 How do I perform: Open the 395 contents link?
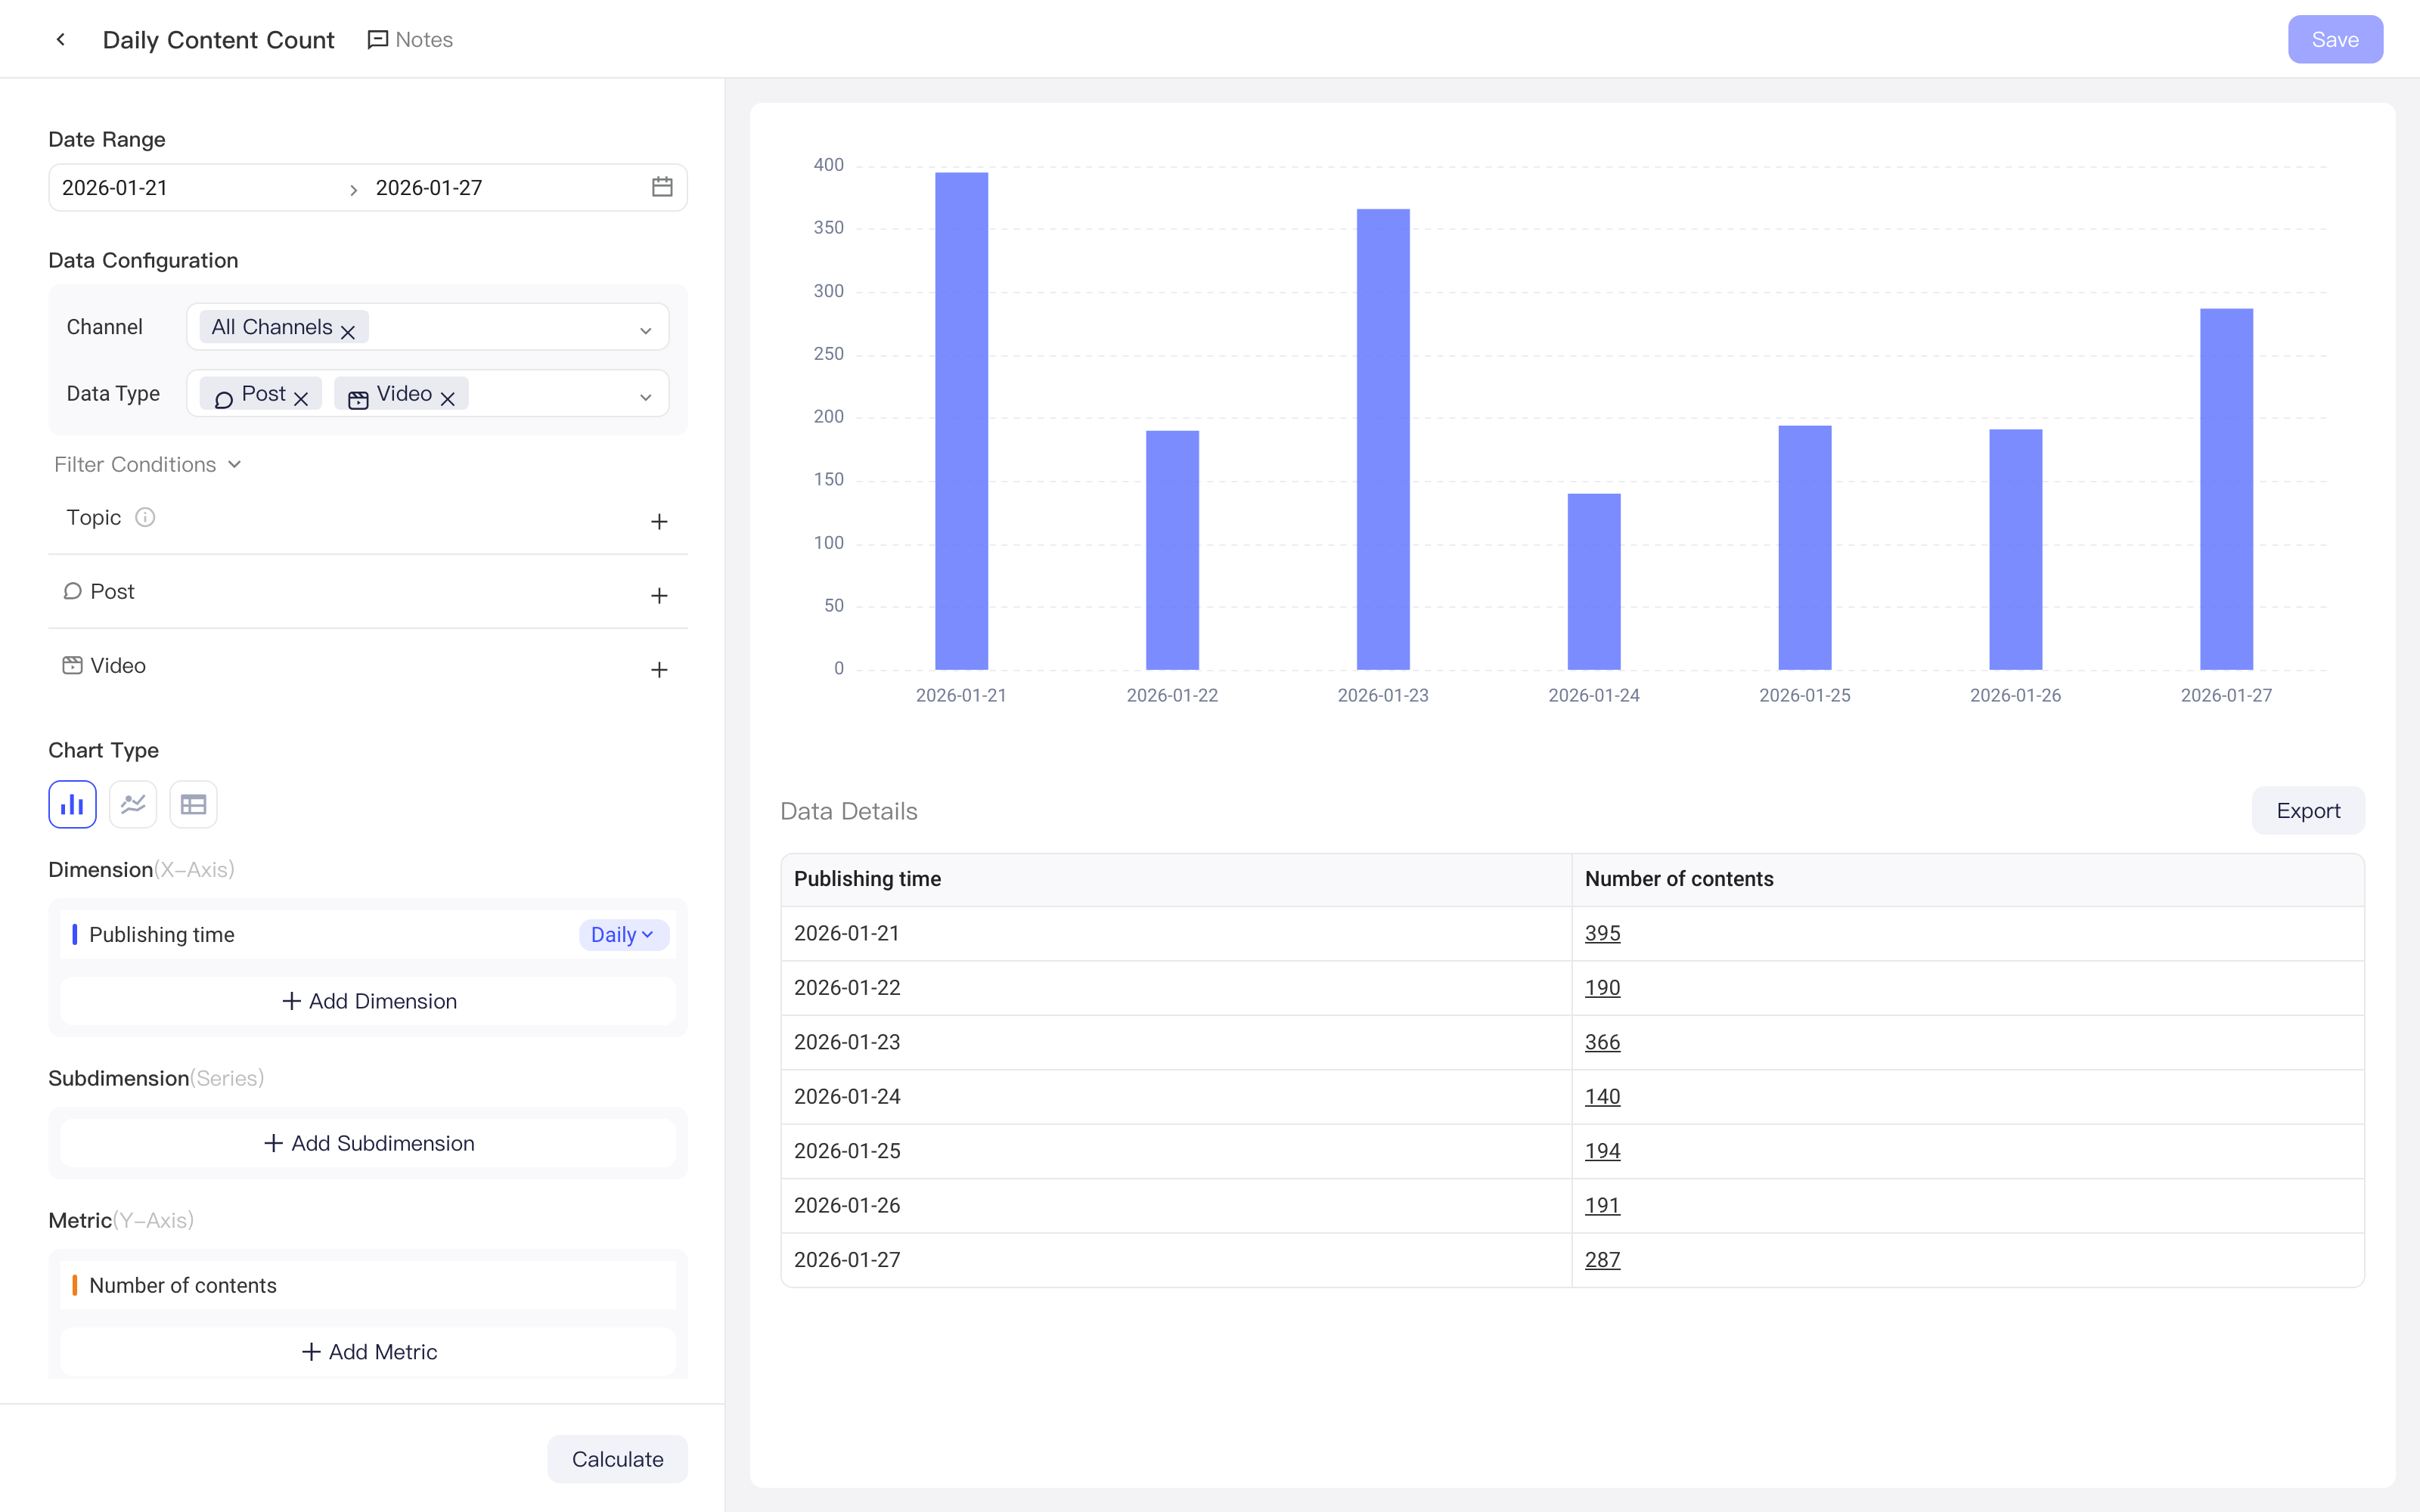point(1602,933)
